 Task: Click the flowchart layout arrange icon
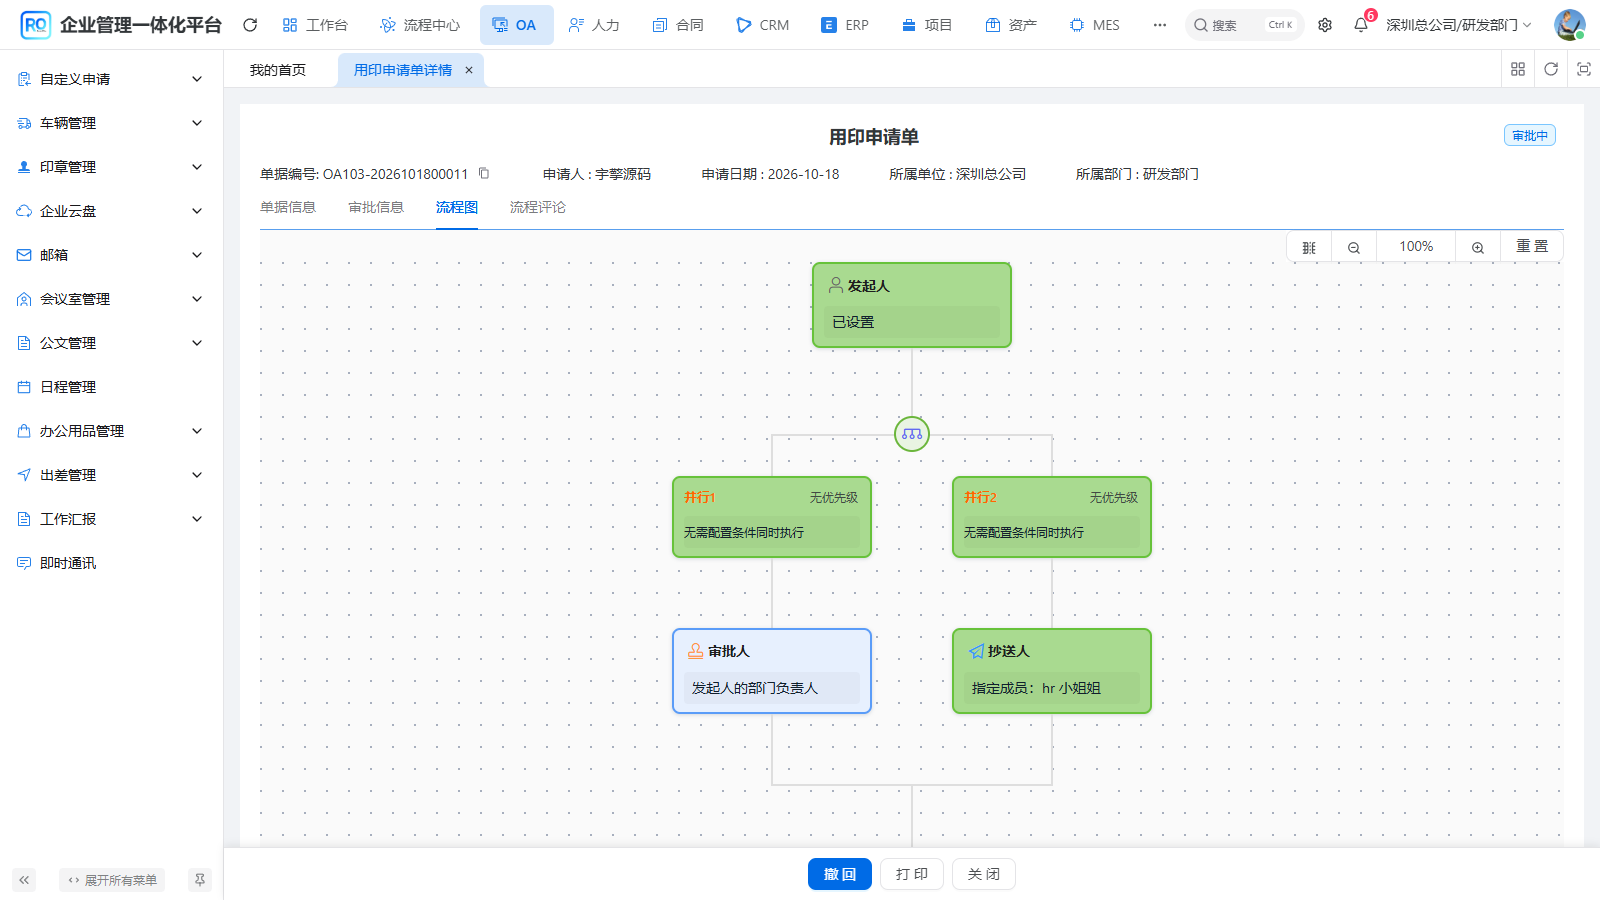point(1309,247)
